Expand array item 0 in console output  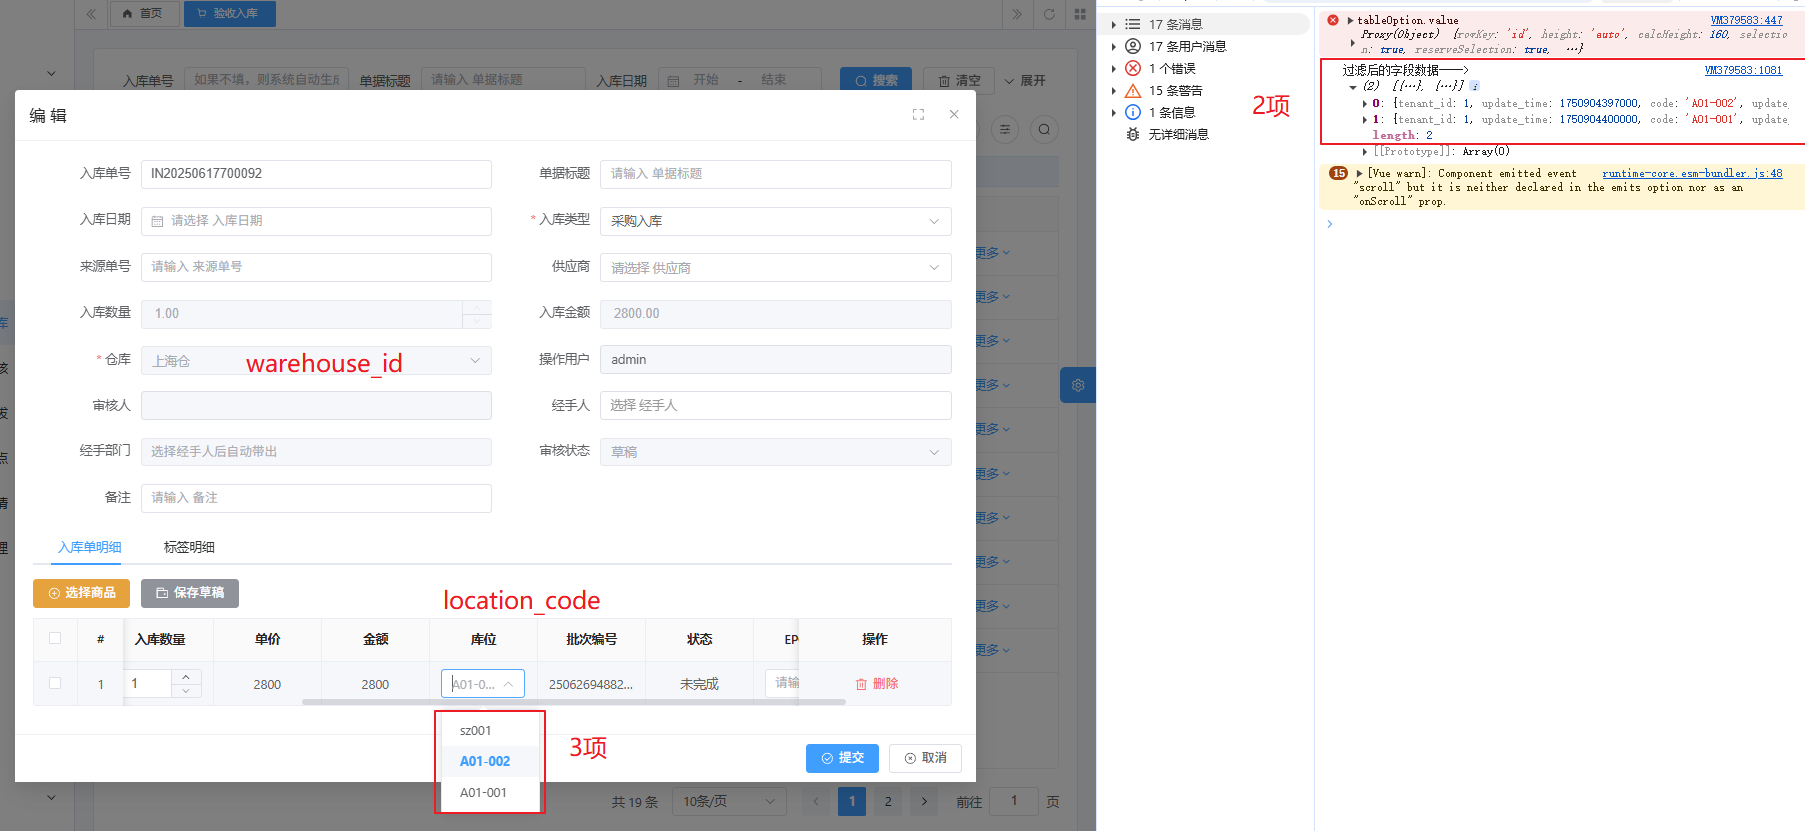1365,103
